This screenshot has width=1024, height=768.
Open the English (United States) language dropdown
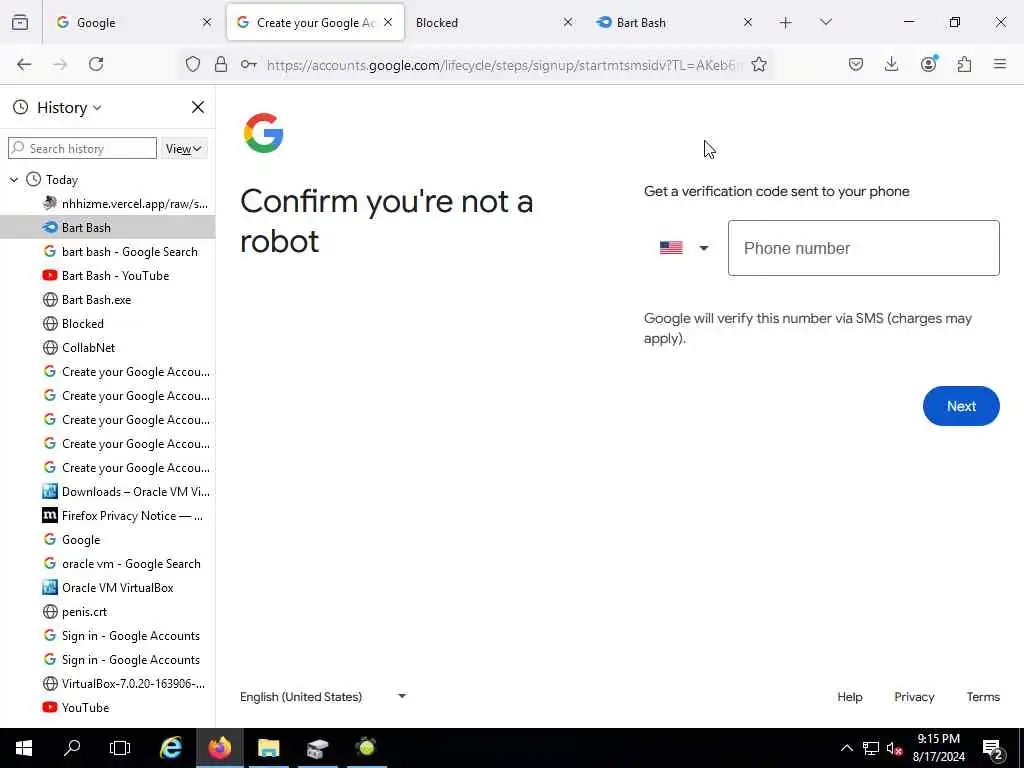coord(323,697)
